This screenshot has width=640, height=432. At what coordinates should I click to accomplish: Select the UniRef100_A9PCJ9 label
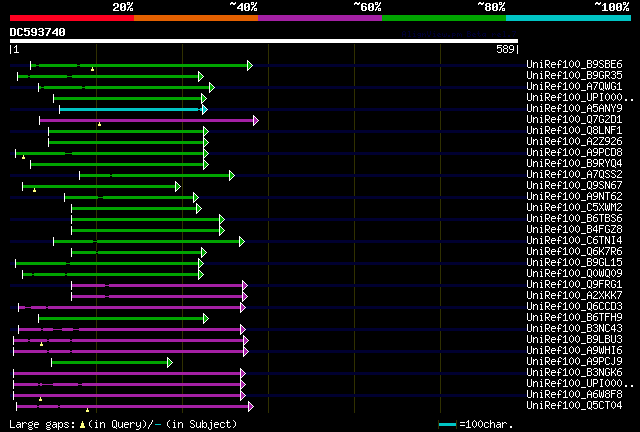pos(574,362)
